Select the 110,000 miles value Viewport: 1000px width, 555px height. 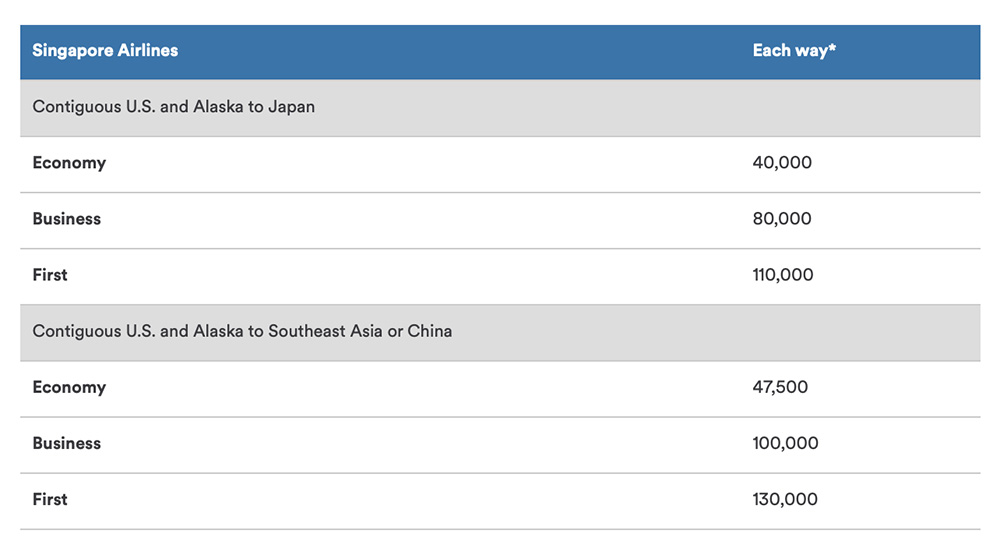pos(783,275)
